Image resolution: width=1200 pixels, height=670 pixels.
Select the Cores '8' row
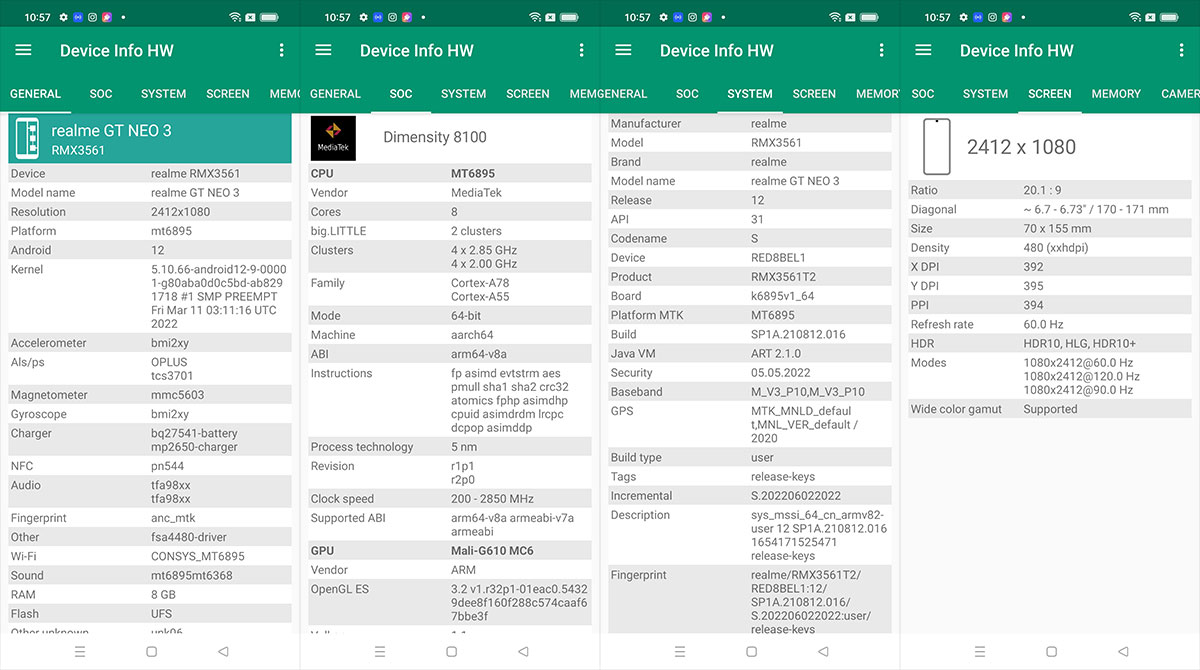[x=450, y=212]
